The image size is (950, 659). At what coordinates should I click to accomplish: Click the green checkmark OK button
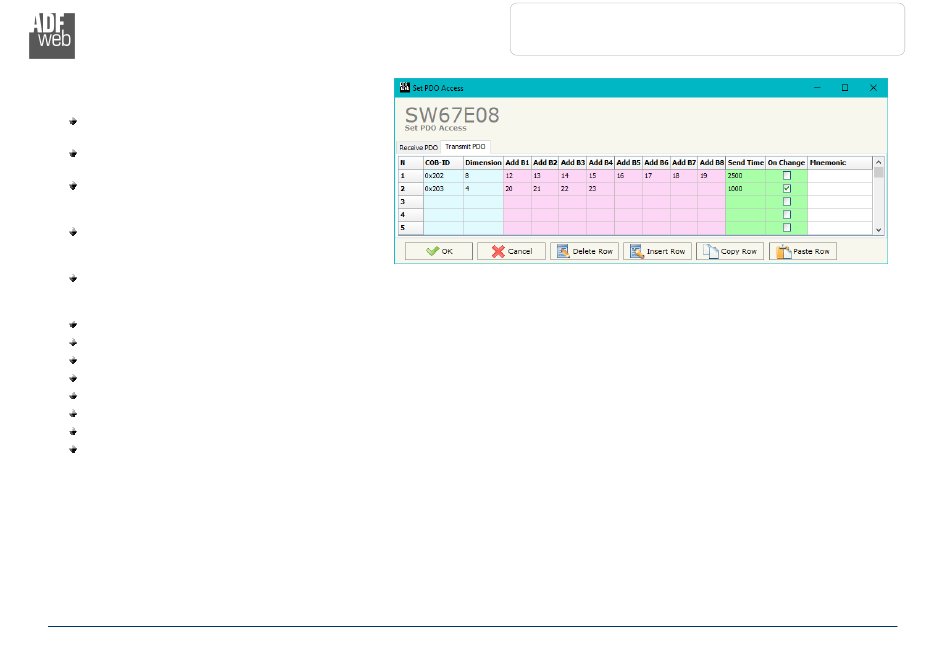tap(438, 251)
